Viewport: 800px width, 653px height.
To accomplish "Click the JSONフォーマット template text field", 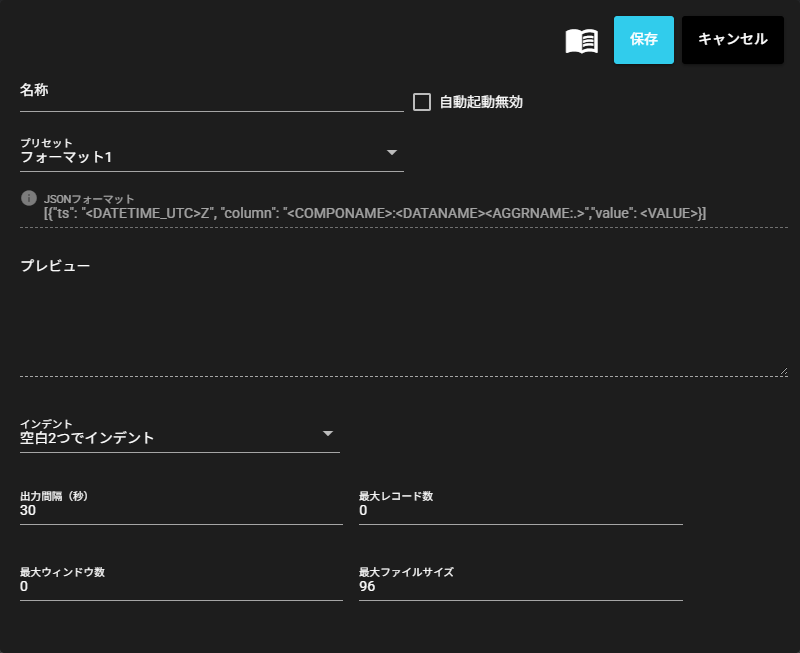I will click(400, 213).
